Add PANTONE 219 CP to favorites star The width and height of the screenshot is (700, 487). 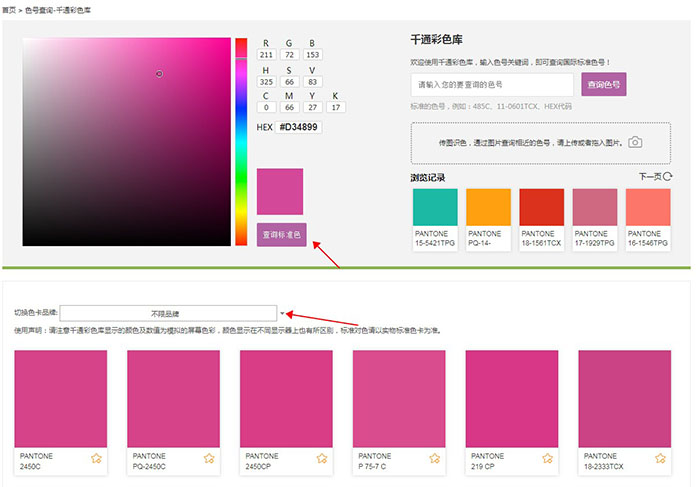[x=547, y=459]
